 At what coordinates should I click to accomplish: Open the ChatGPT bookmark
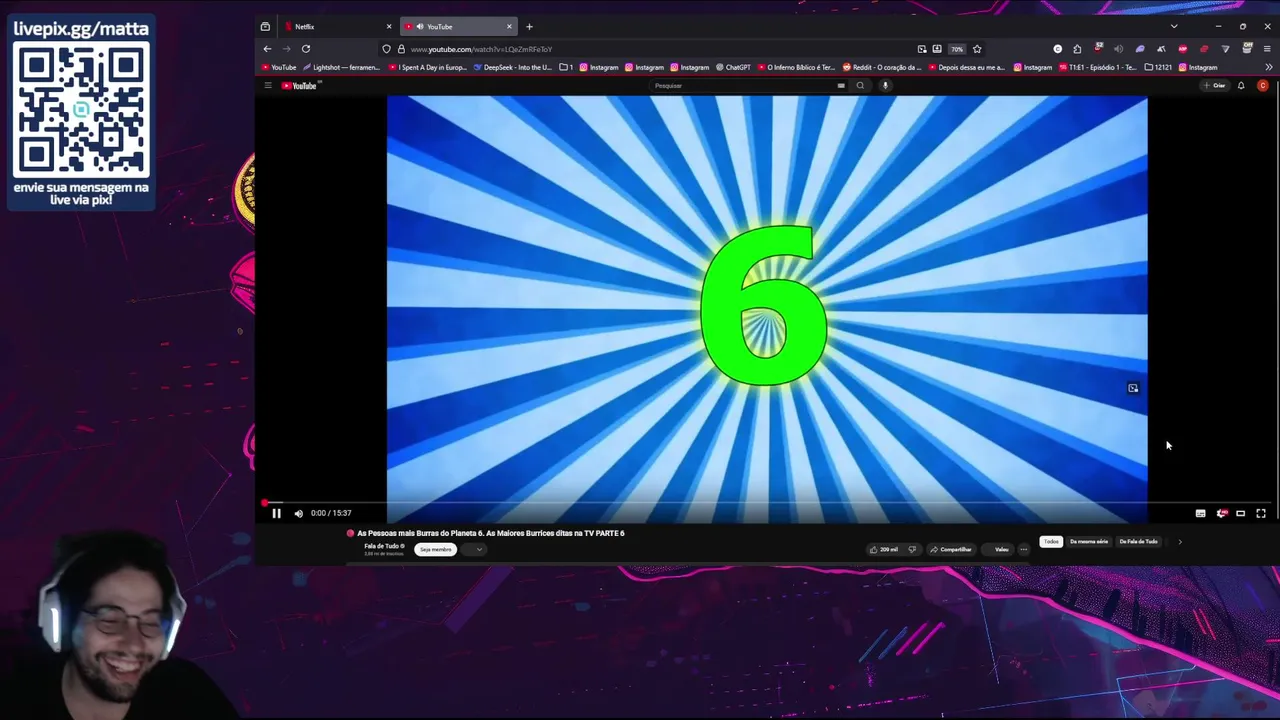(733, 67)
